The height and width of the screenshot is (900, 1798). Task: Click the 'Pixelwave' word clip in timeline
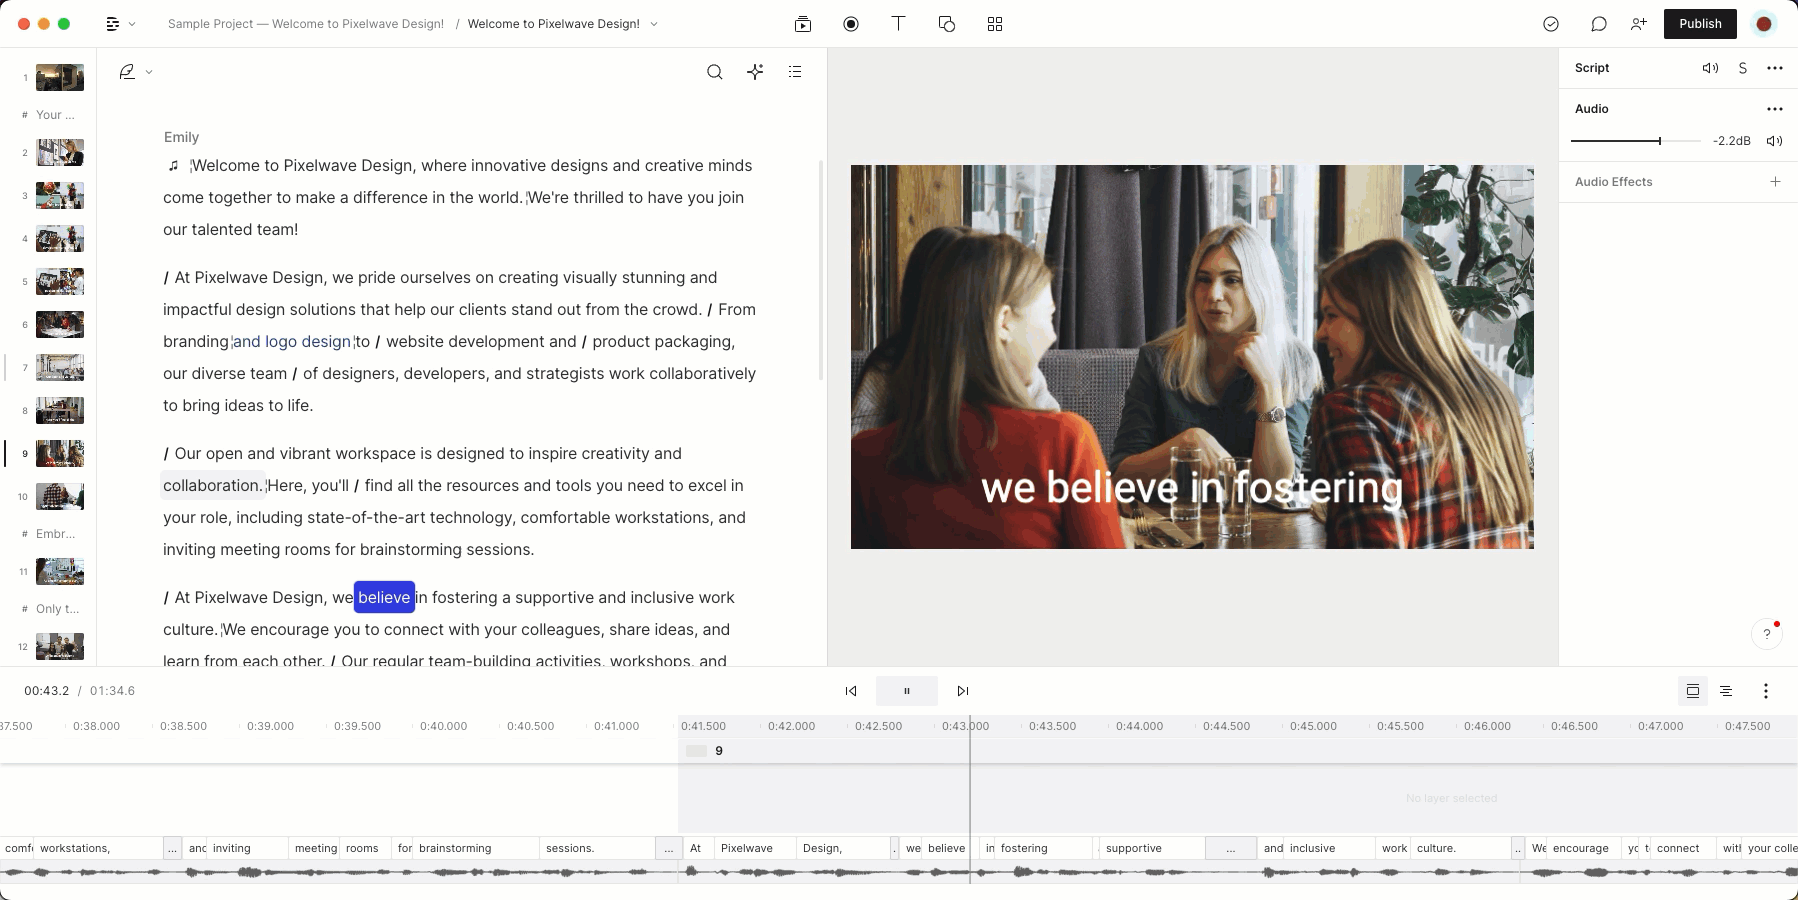[756, 848]
